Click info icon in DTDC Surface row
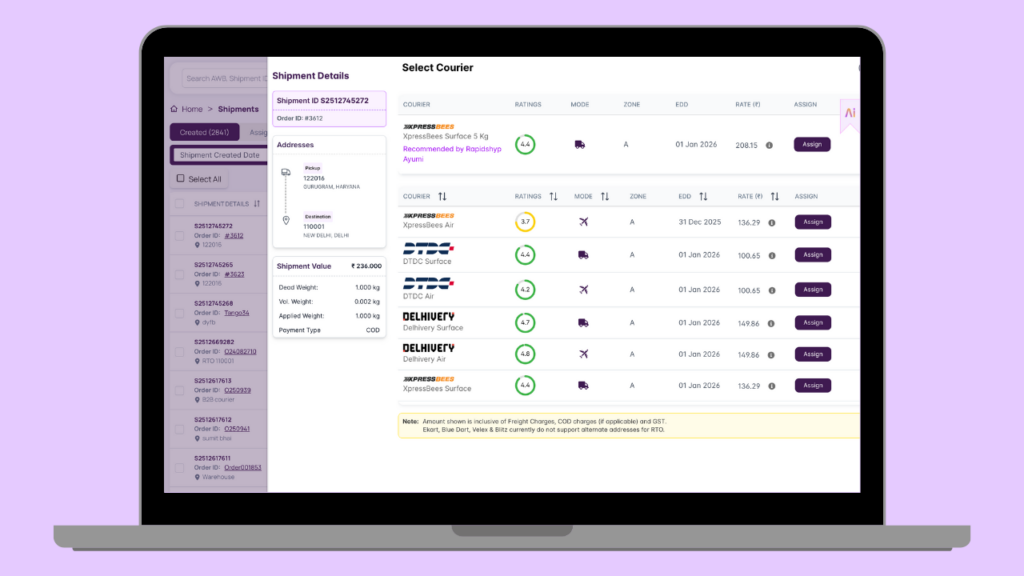1024x576 pixels. tap(772, 255)
